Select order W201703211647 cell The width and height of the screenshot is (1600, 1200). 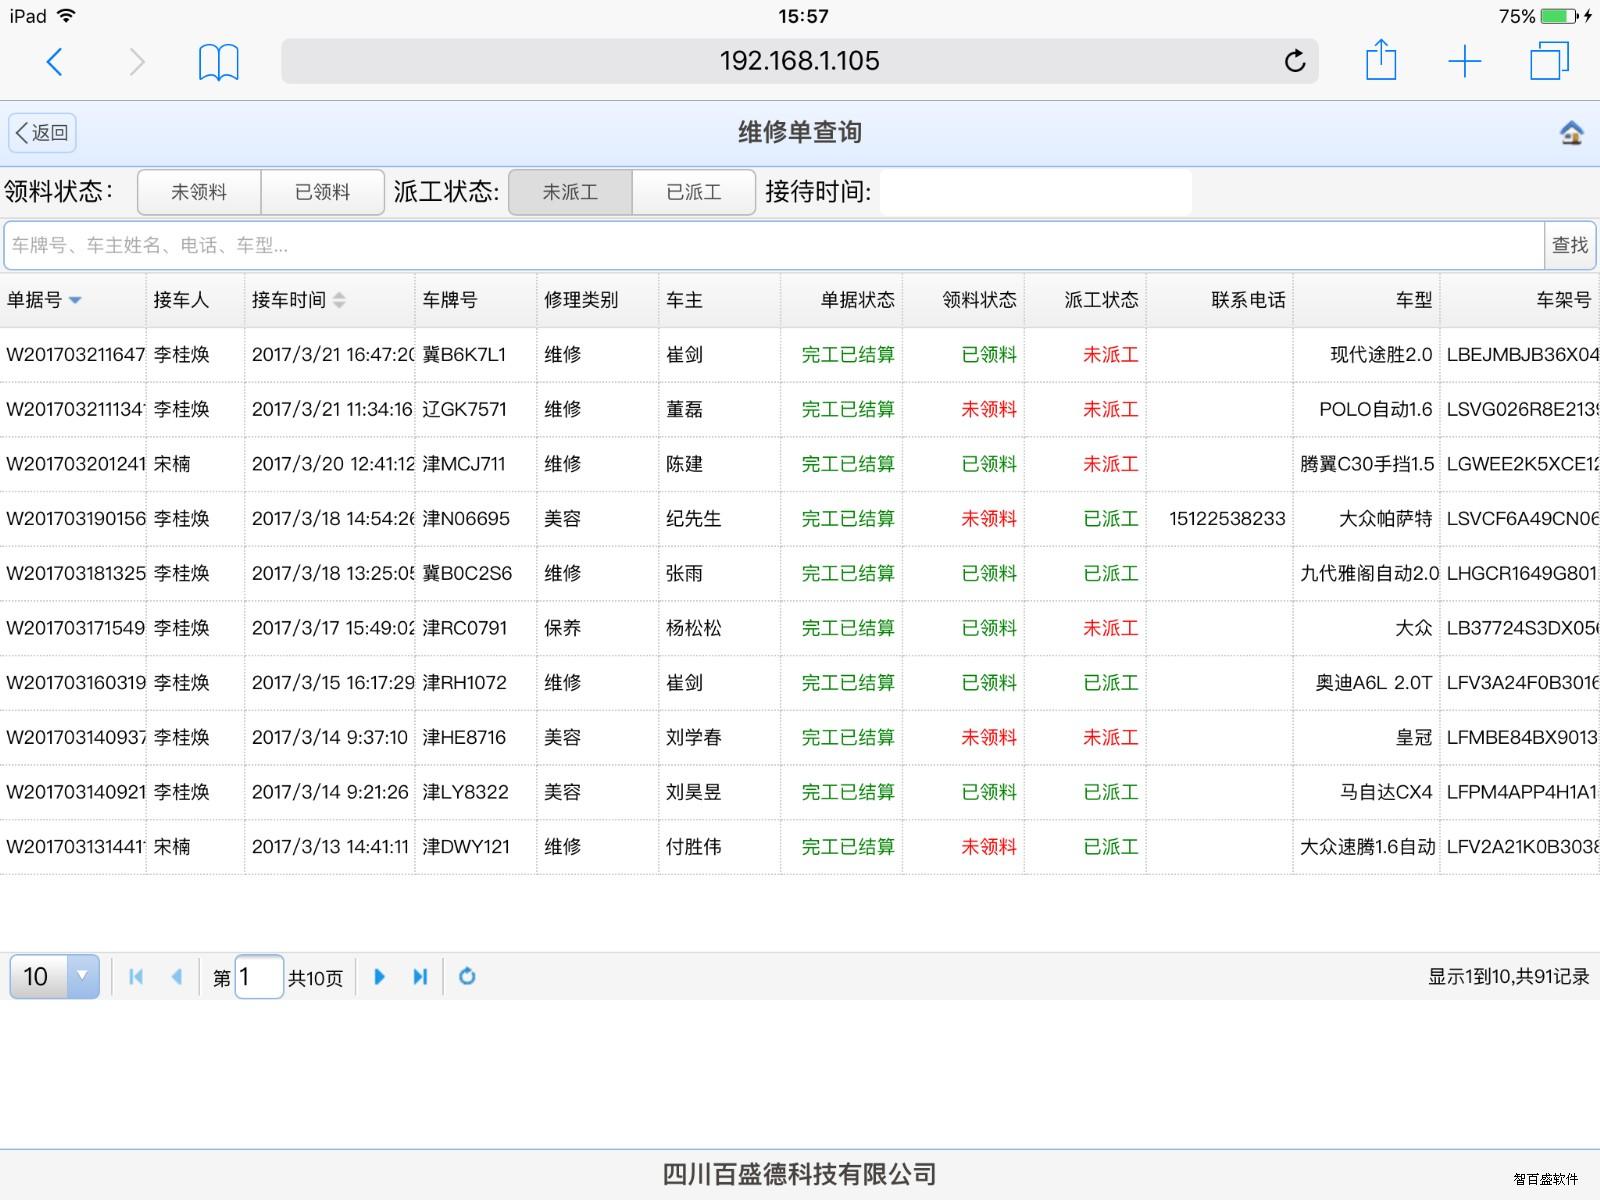coord(74,355)
